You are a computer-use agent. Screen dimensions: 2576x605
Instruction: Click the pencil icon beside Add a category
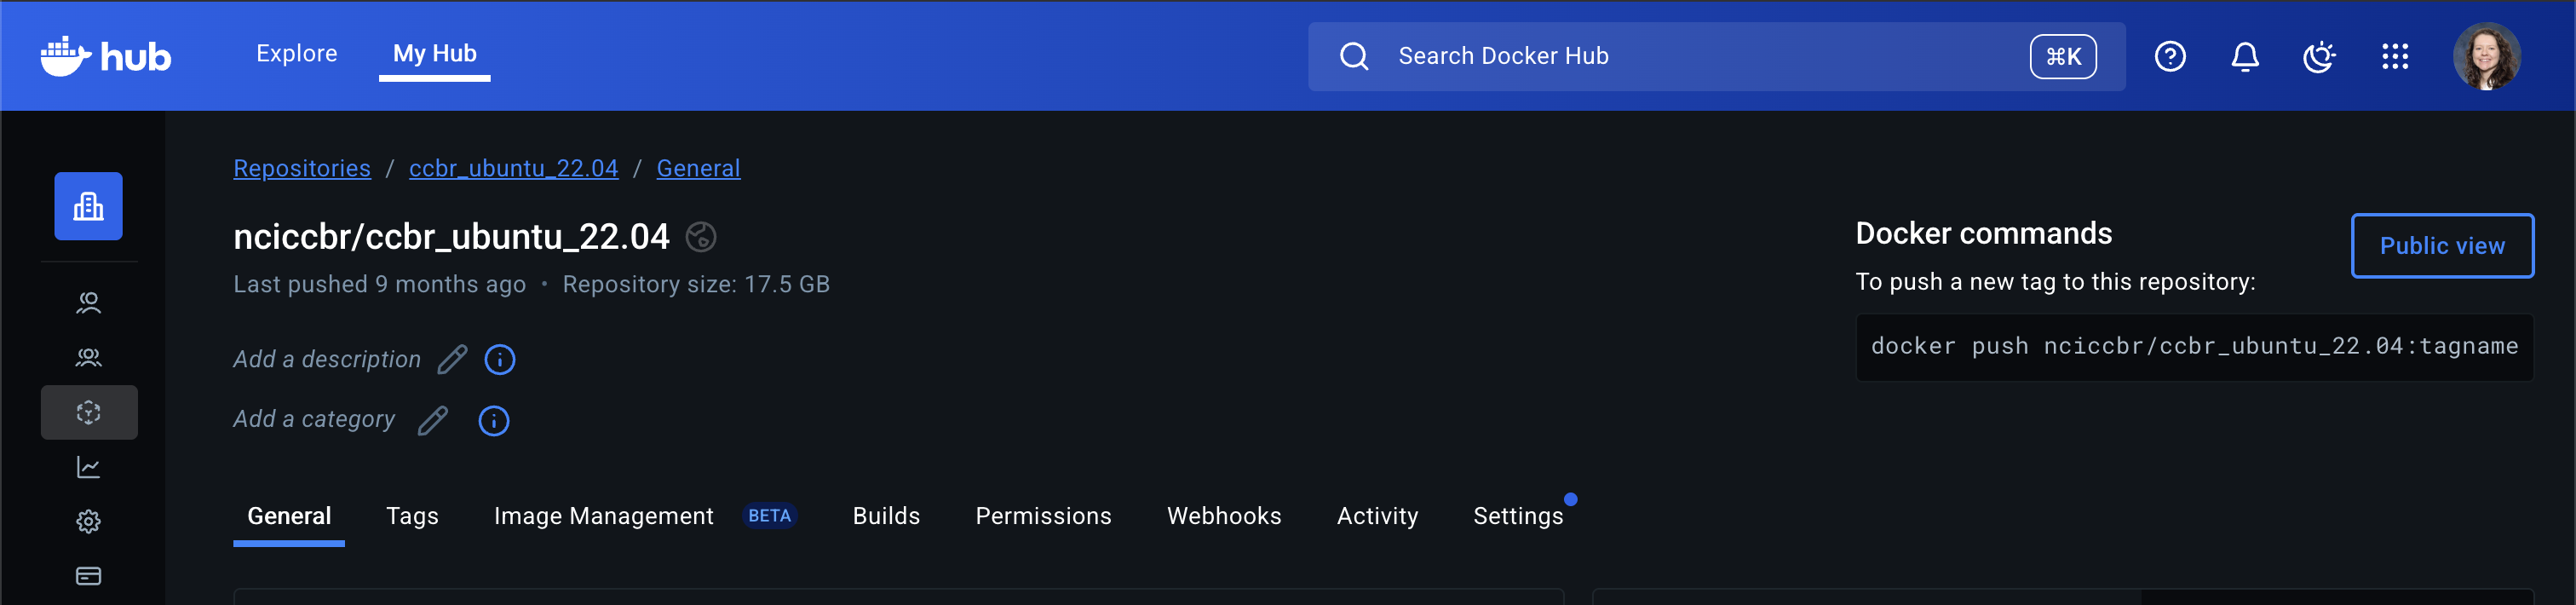point(432,420)
